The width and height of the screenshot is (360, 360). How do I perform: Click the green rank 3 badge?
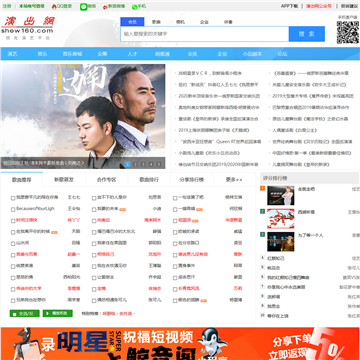263,234
